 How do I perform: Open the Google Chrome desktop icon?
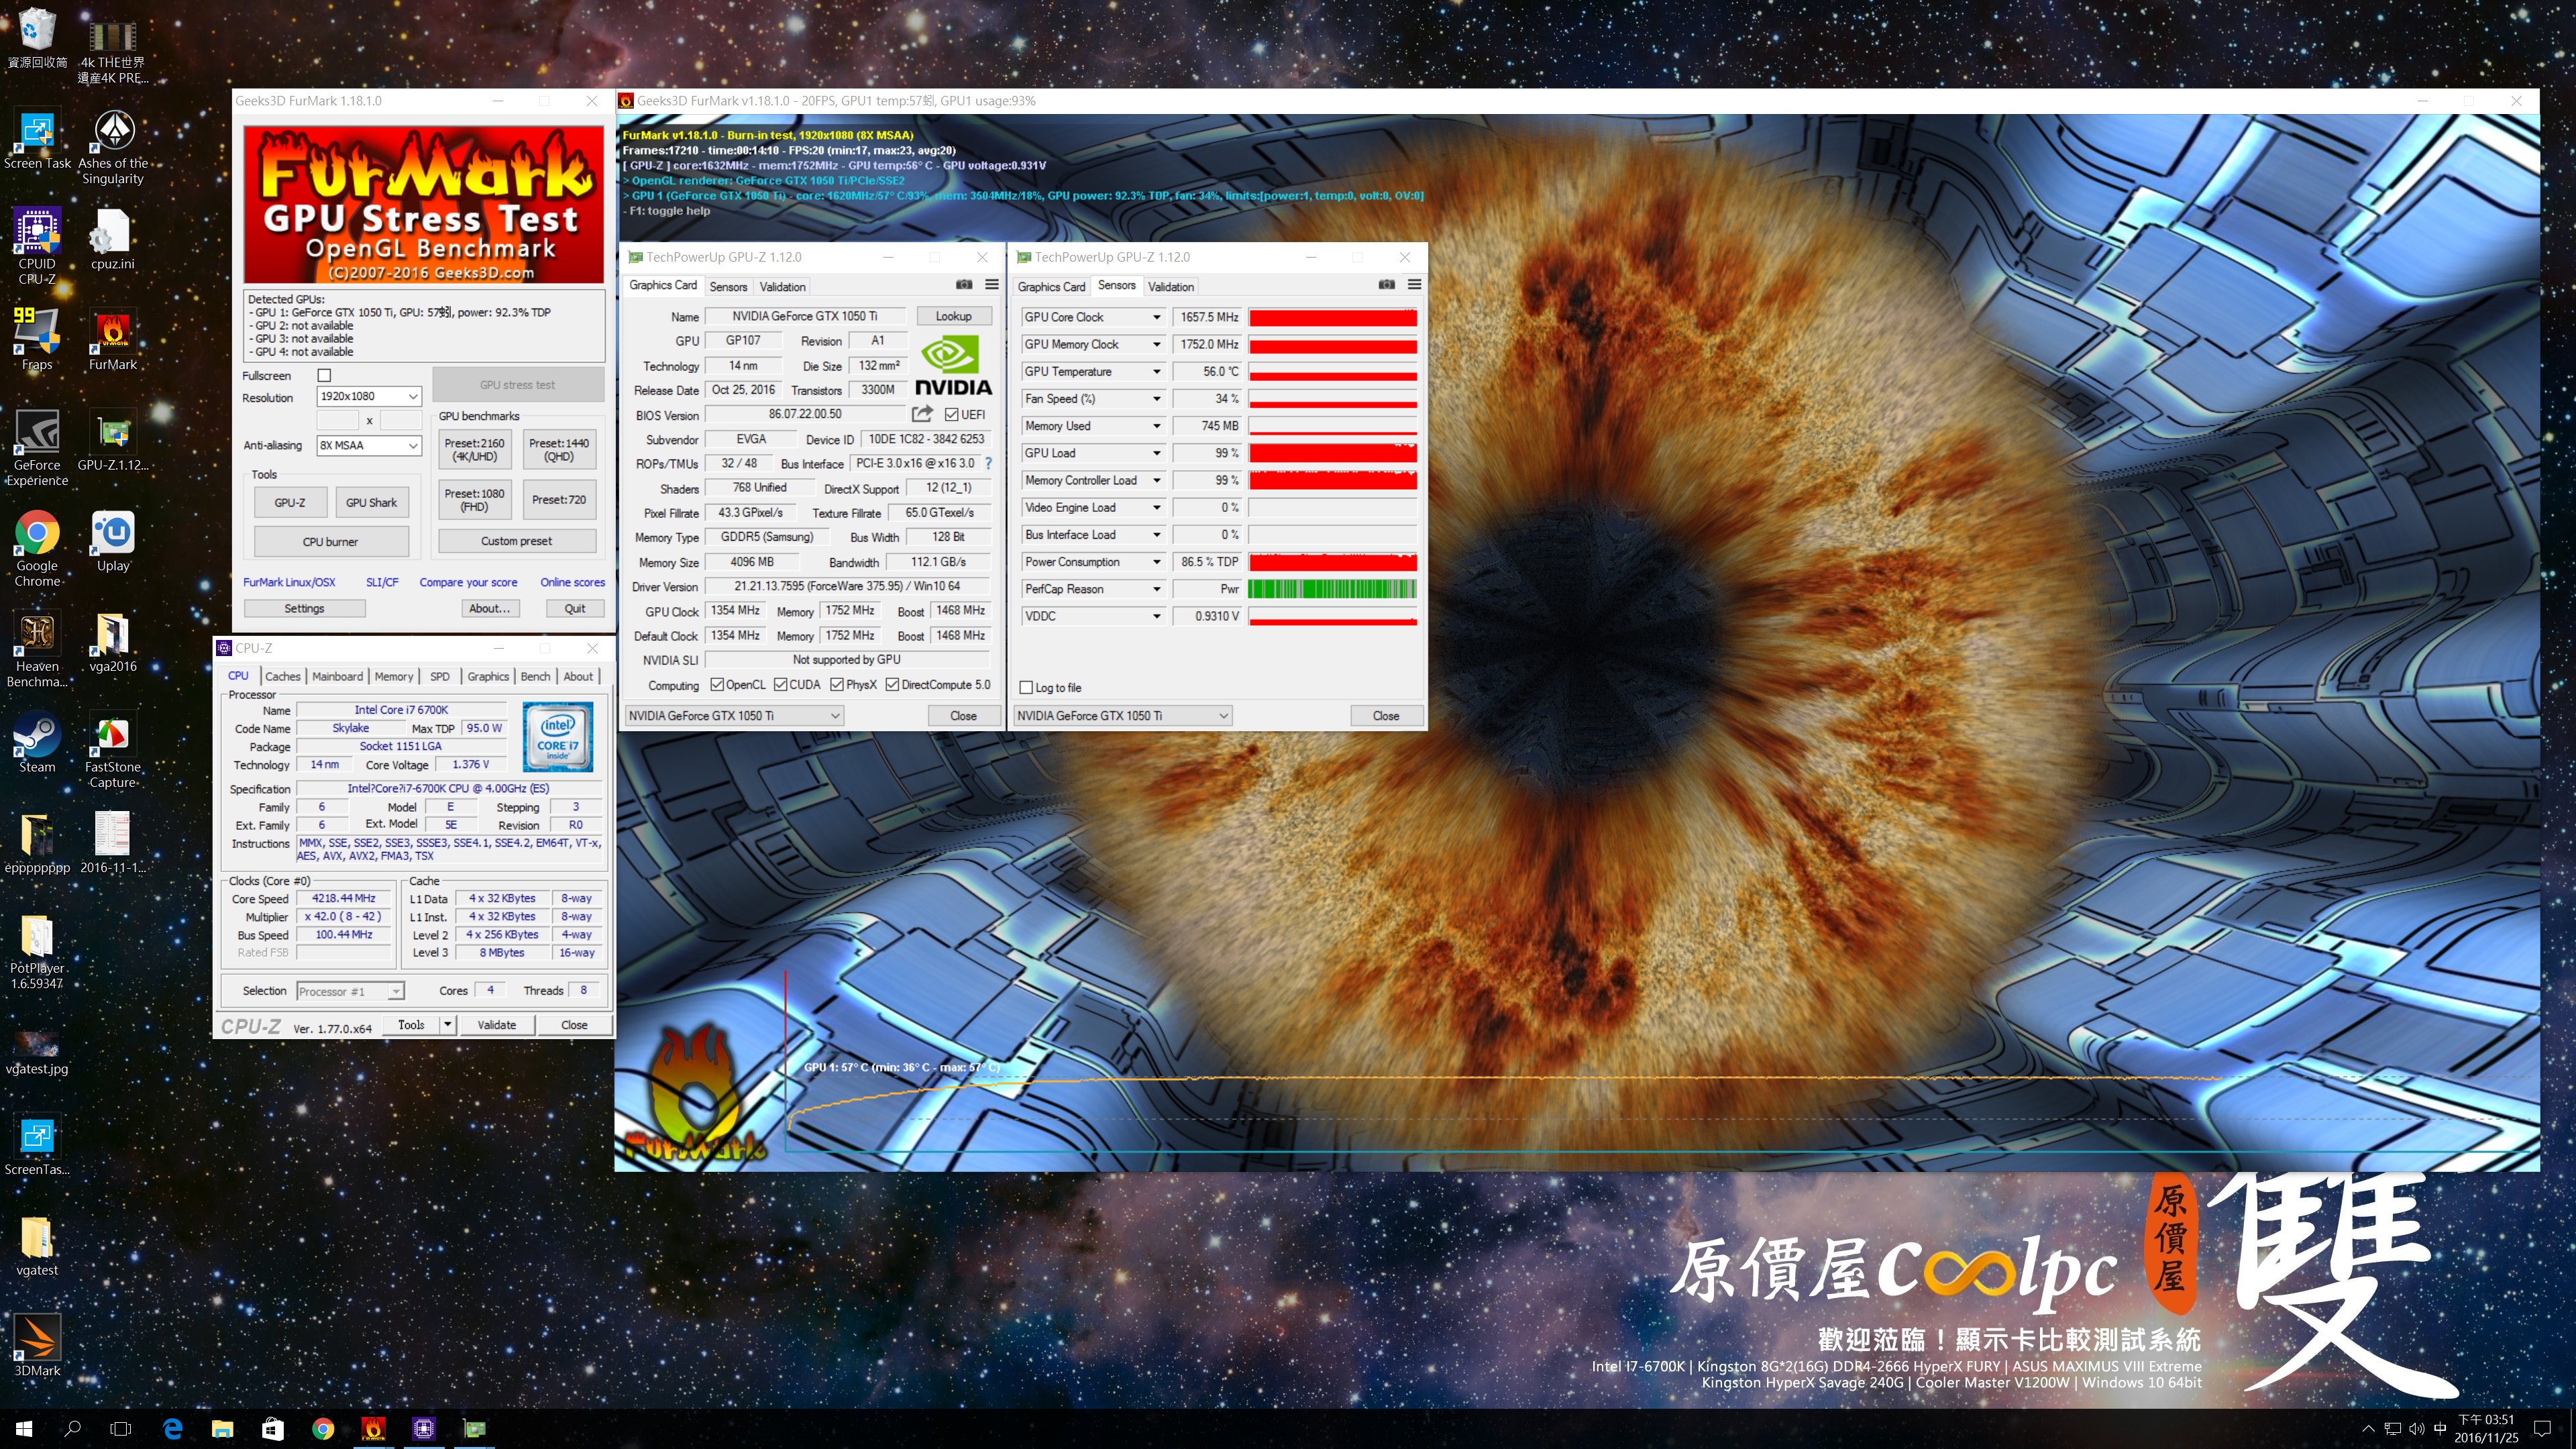pyautogui.click(x=37, y=549)
